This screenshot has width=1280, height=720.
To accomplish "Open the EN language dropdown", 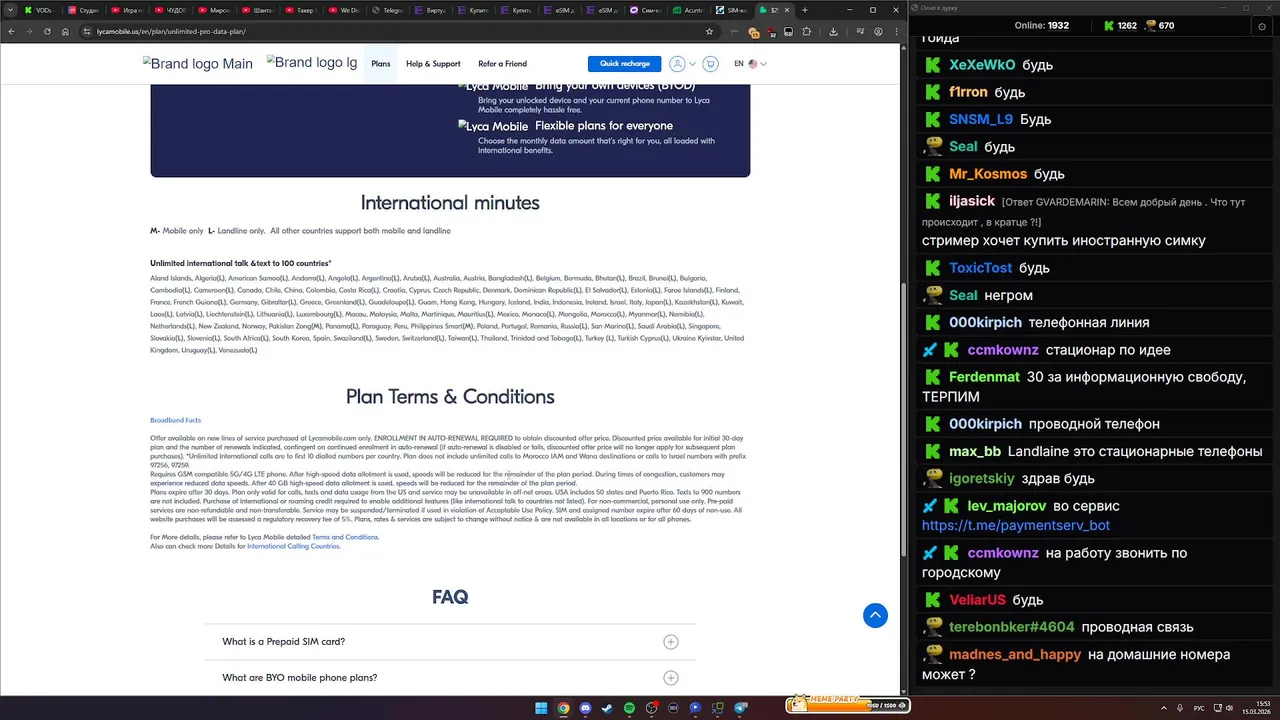I will pyautogui.click(x=750, y=63).
